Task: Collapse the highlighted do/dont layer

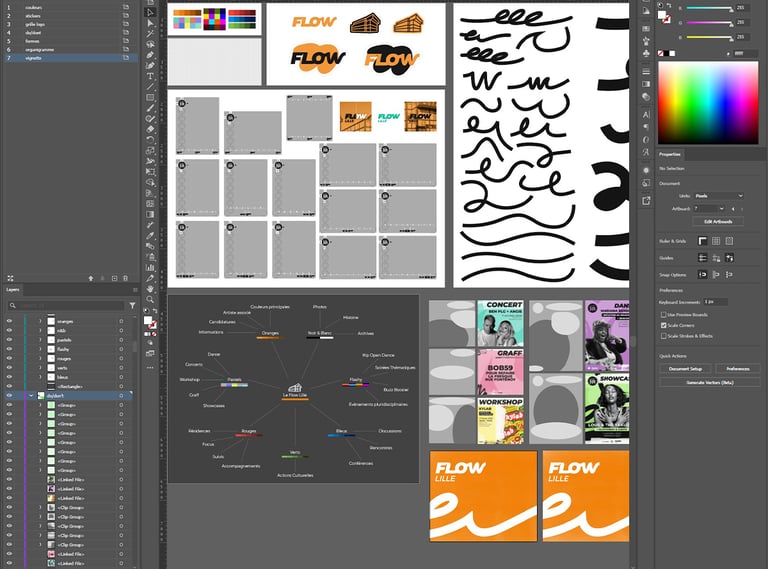Action: tap(31, 396)
